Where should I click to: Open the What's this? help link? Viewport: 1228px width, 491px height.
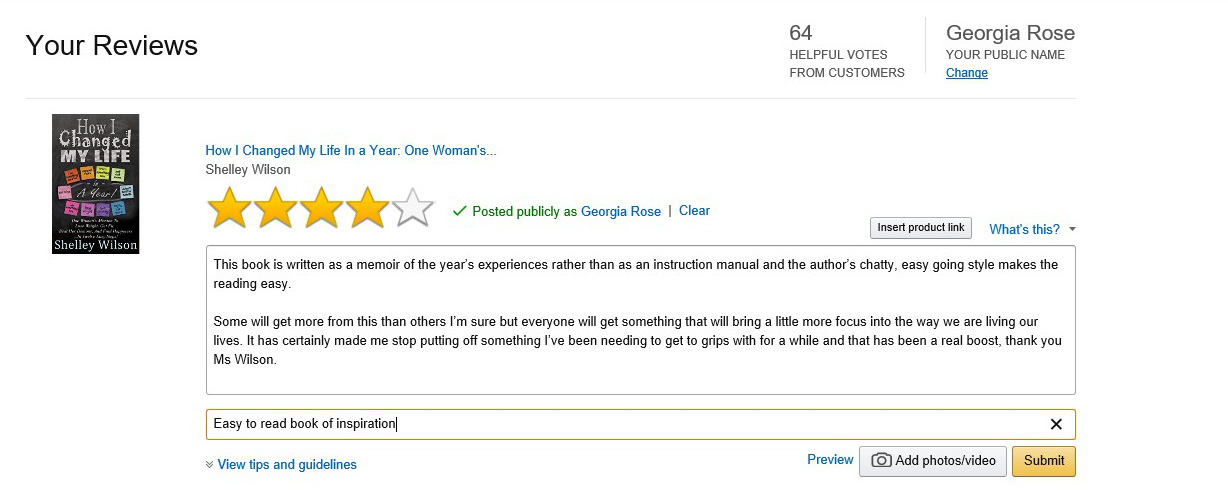(x=1024, y=229)
